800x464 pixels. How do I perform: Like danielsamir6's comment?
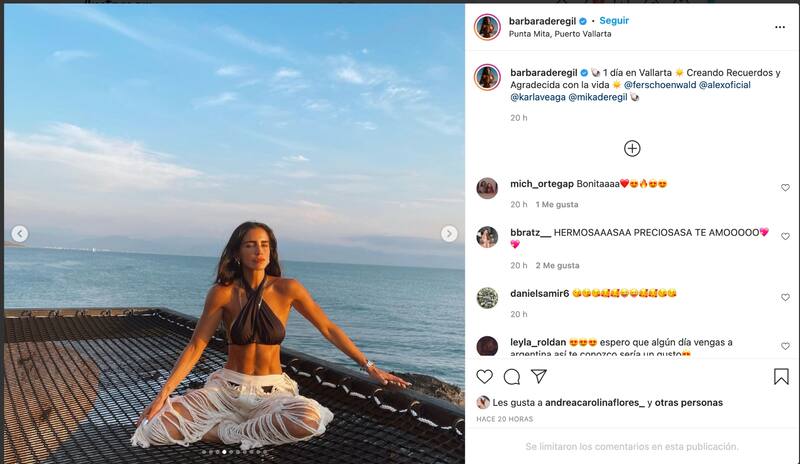(x=785, y=298)
